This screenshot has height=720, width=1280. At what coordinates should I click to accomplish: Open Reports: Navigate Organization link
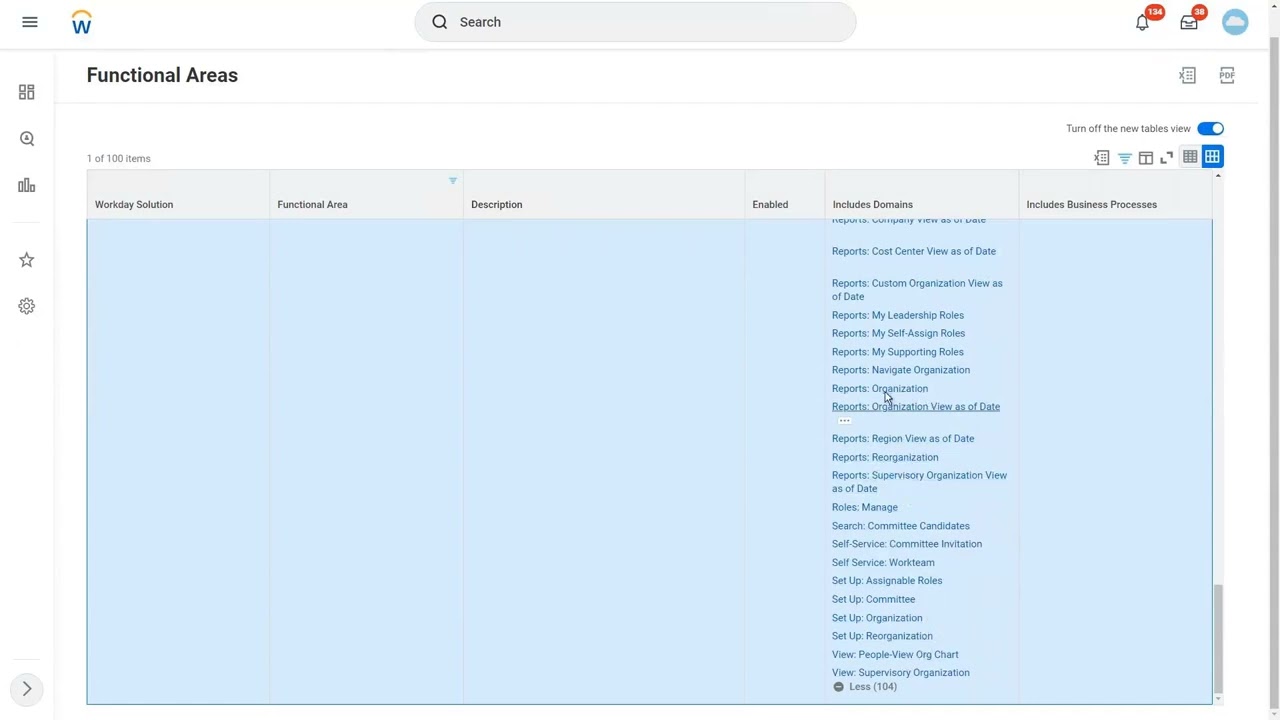point(901,370)
